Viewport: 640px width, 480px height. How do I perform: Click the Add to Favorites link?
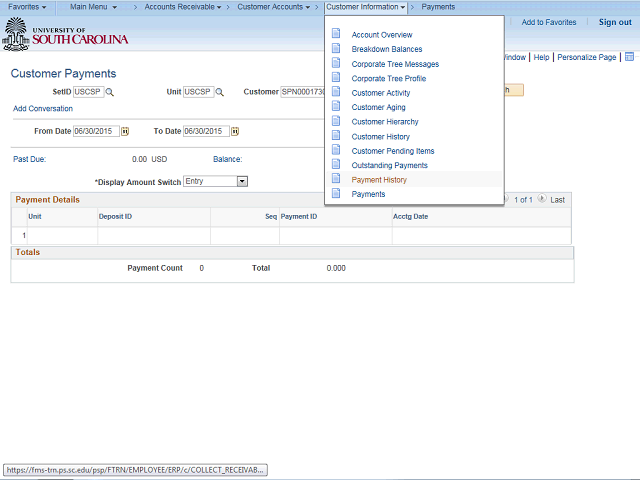[x=549, y=22]
